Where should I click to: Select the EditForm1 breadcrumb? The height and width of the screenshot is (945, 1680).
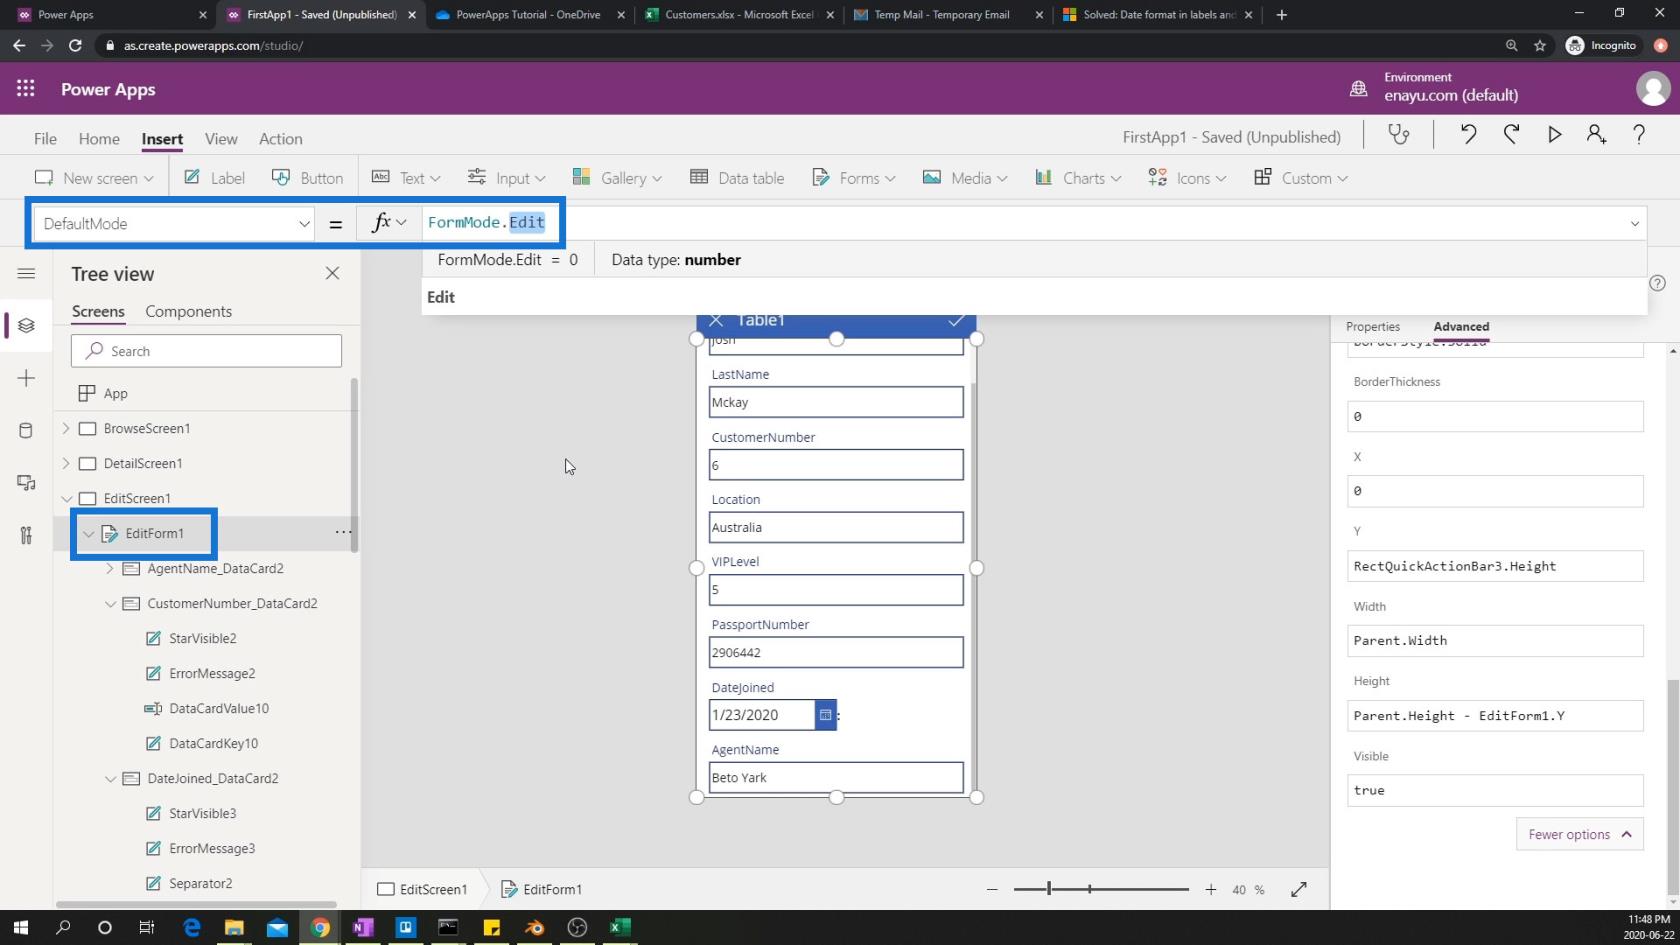pos(541,889)
